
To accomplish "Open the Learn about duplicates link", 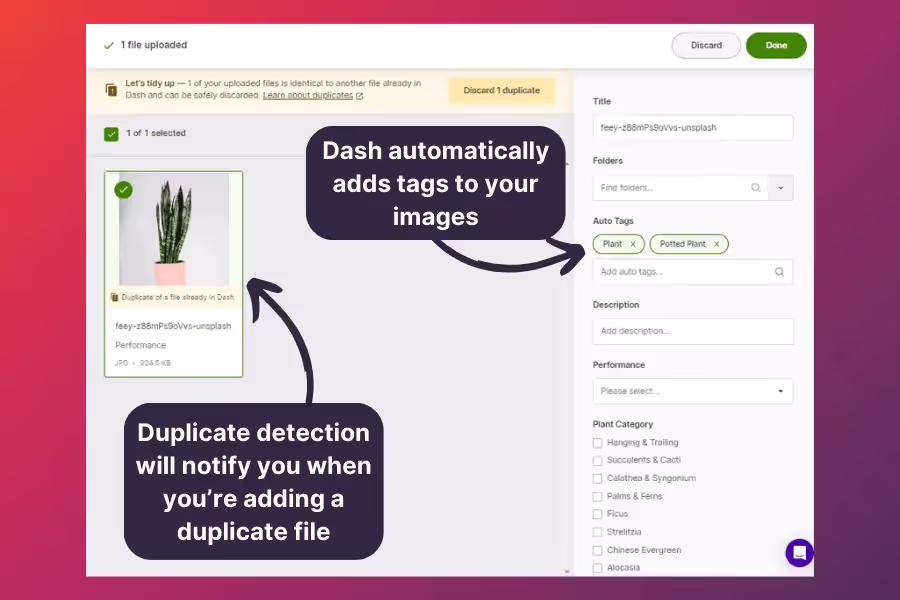I will pyautogui.click(x=308, y=95).
